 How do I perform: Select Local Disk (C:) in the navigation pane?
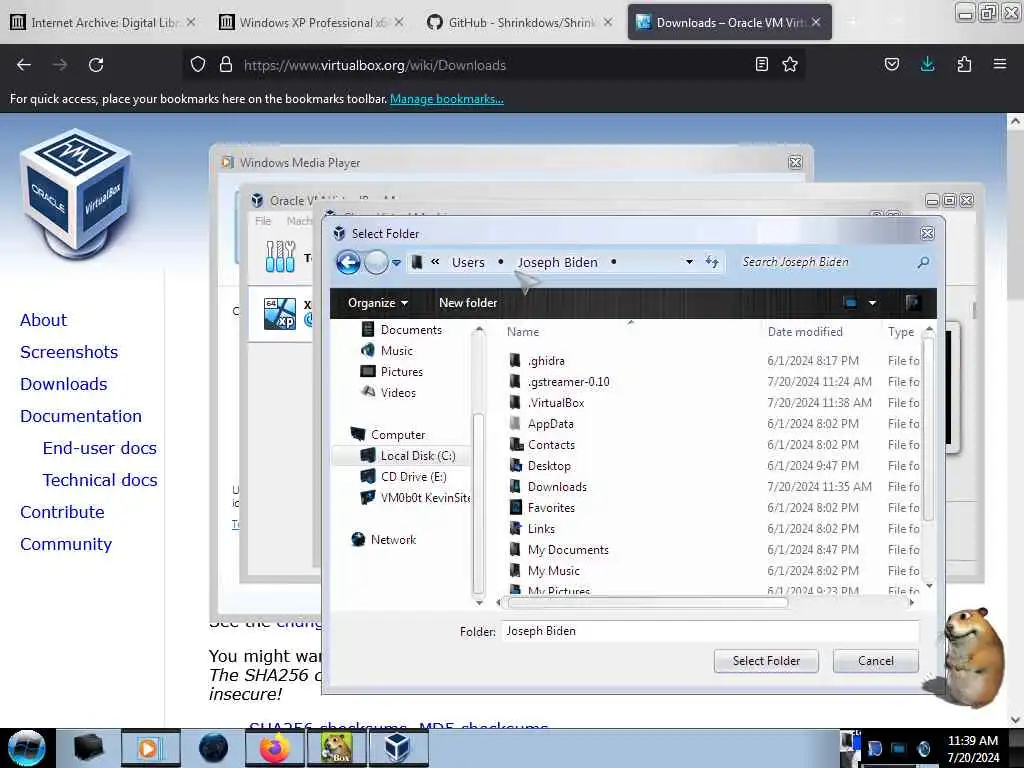click(x=418, y=456)
